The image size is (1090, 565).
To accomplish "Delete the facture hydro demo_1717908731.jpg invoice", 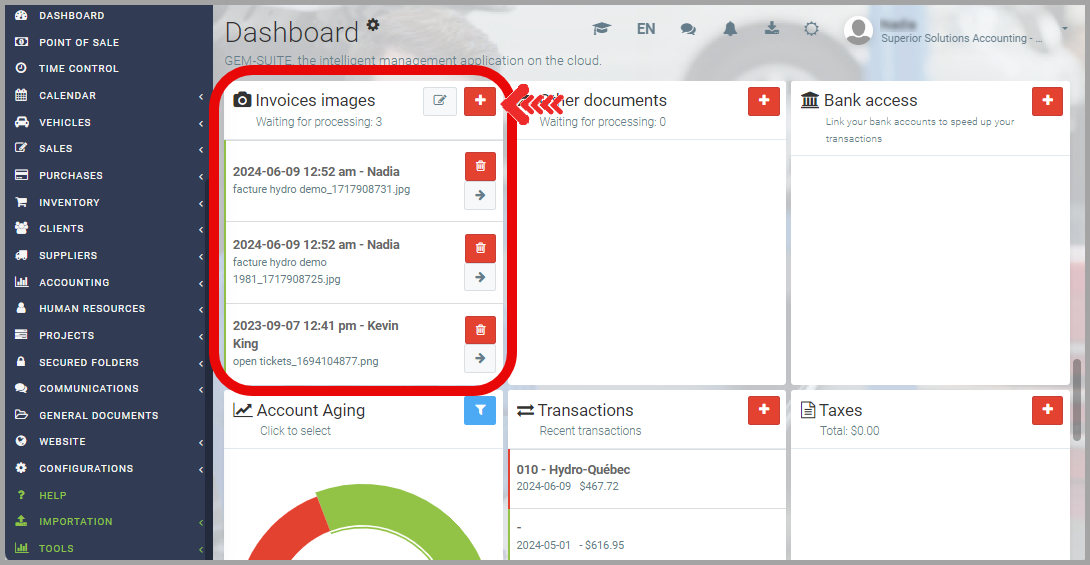I will point(480,166).
